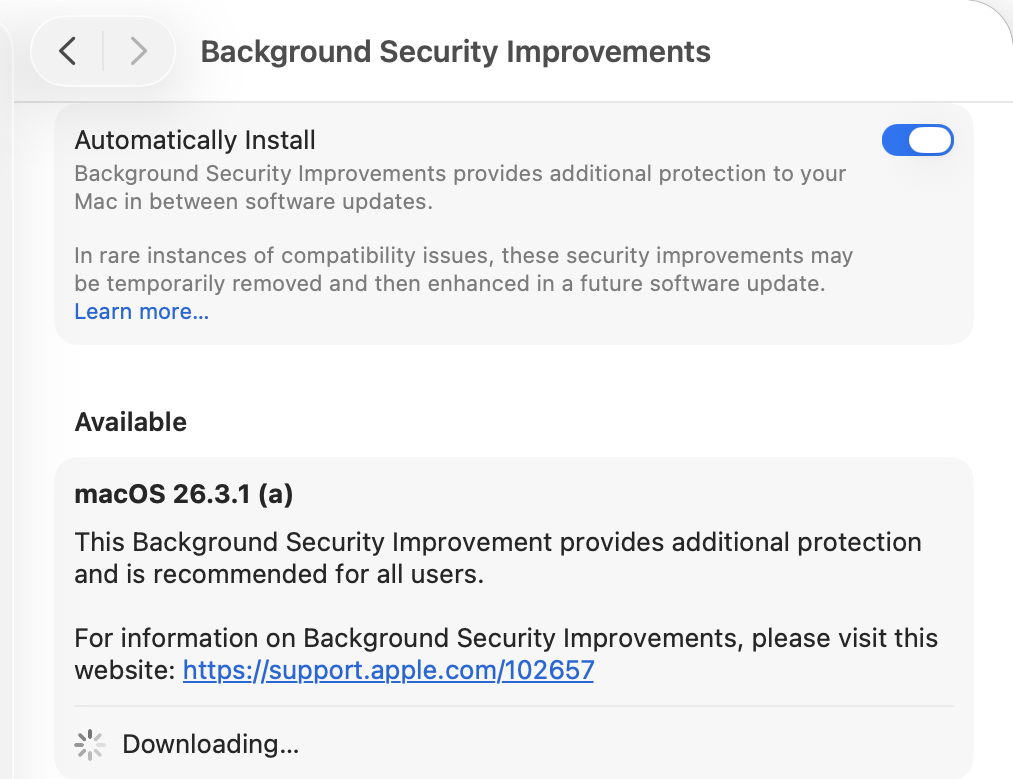Click the 'Mac in between software updates' line
Viewport: 1013px width, 779px height.
pyautogui.click(x=252, y=201)
